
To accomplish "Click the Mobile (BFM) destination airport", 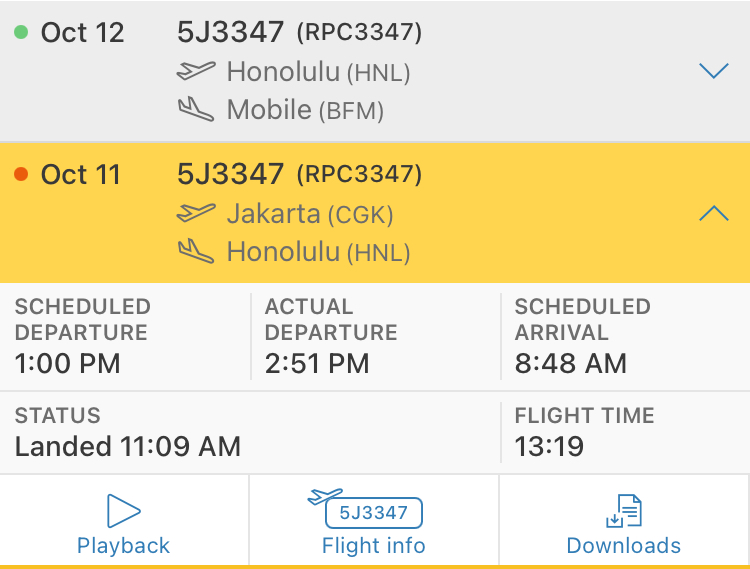I will click(x=305, y=110).
